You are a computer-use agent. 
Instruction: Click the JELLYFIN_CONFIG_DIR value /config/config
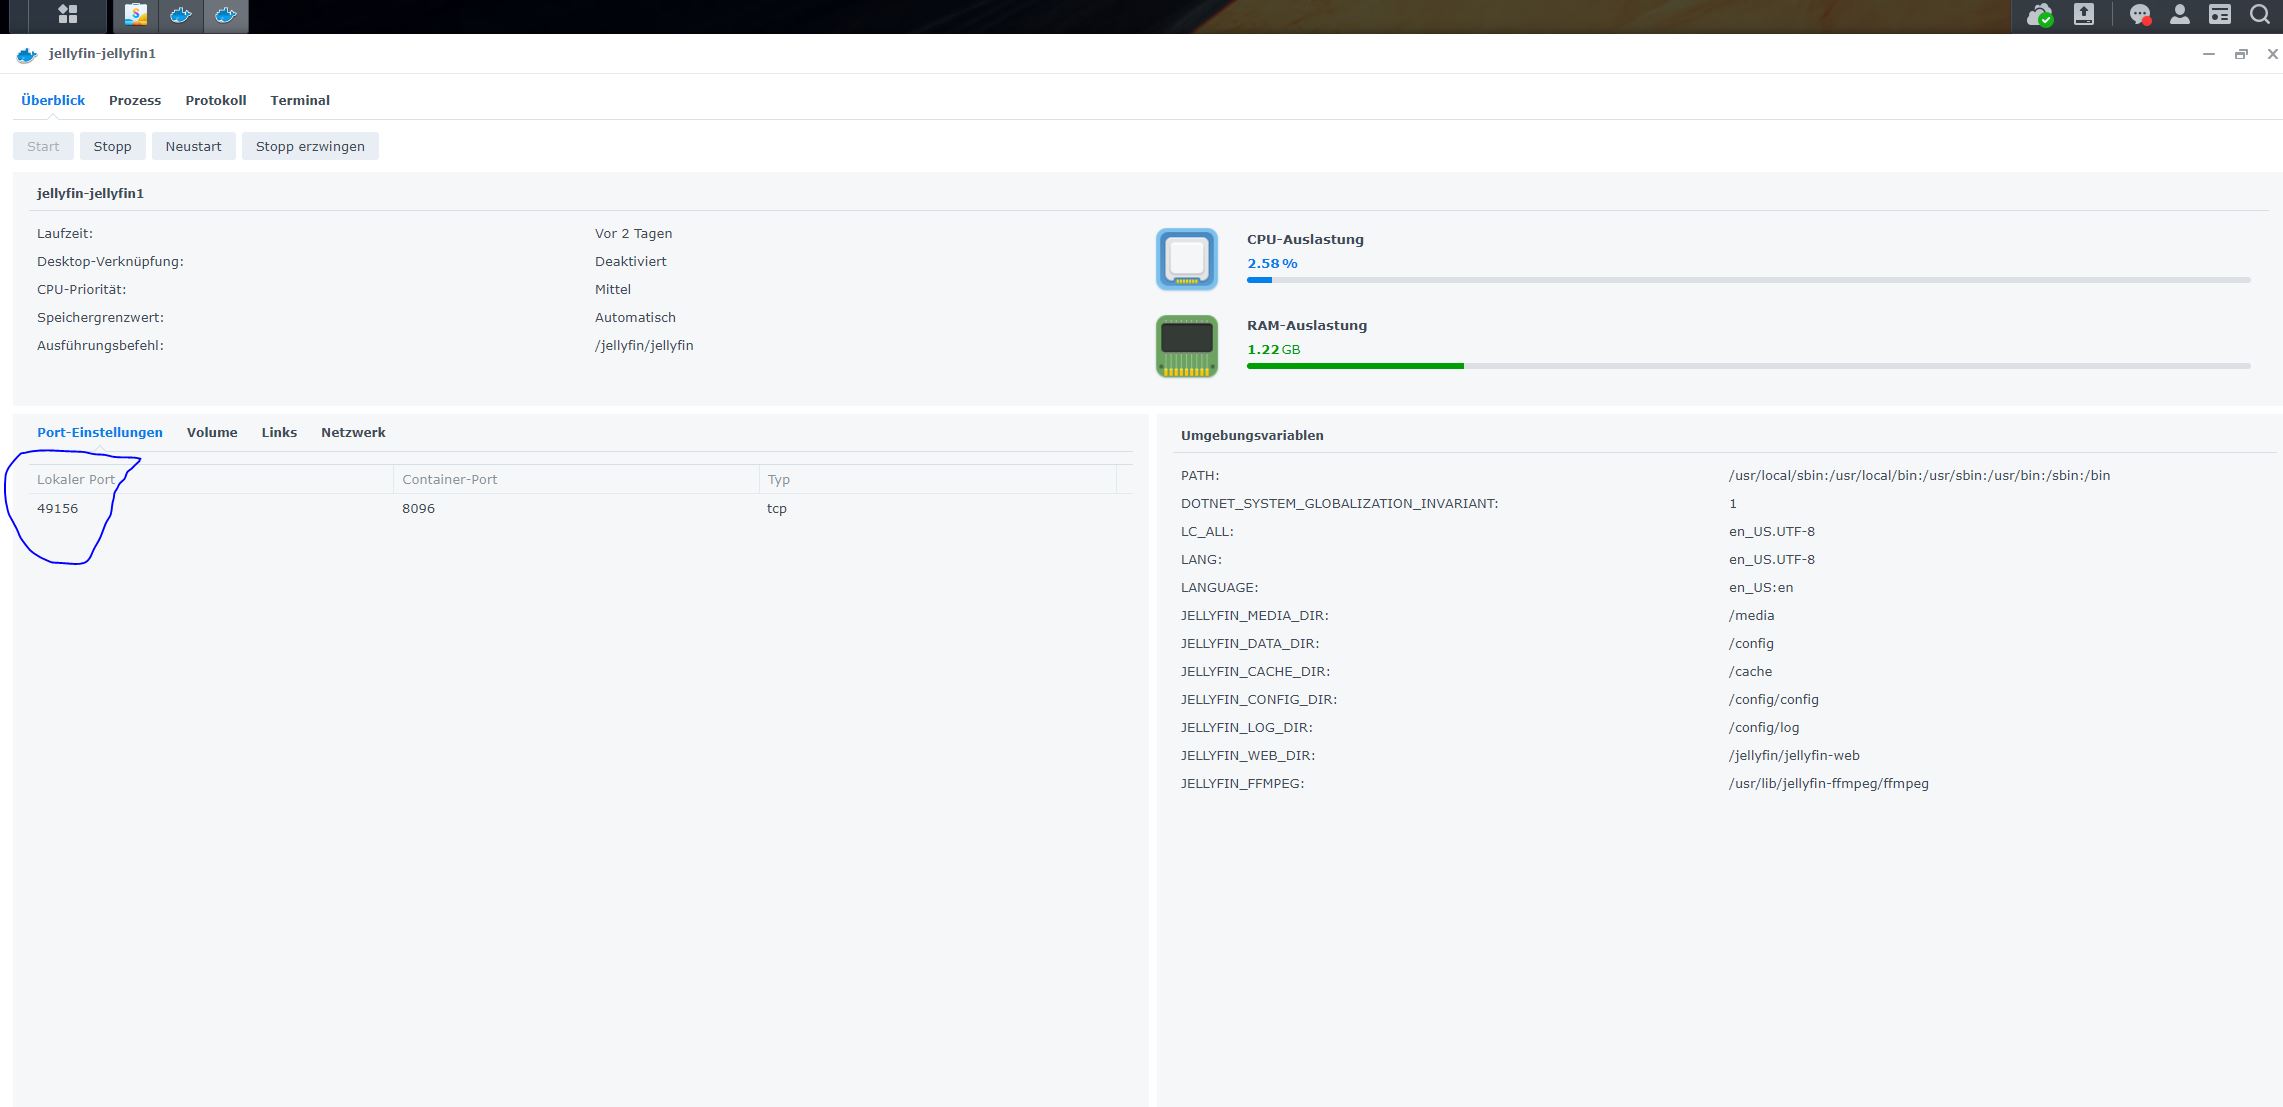[1773, 699]
